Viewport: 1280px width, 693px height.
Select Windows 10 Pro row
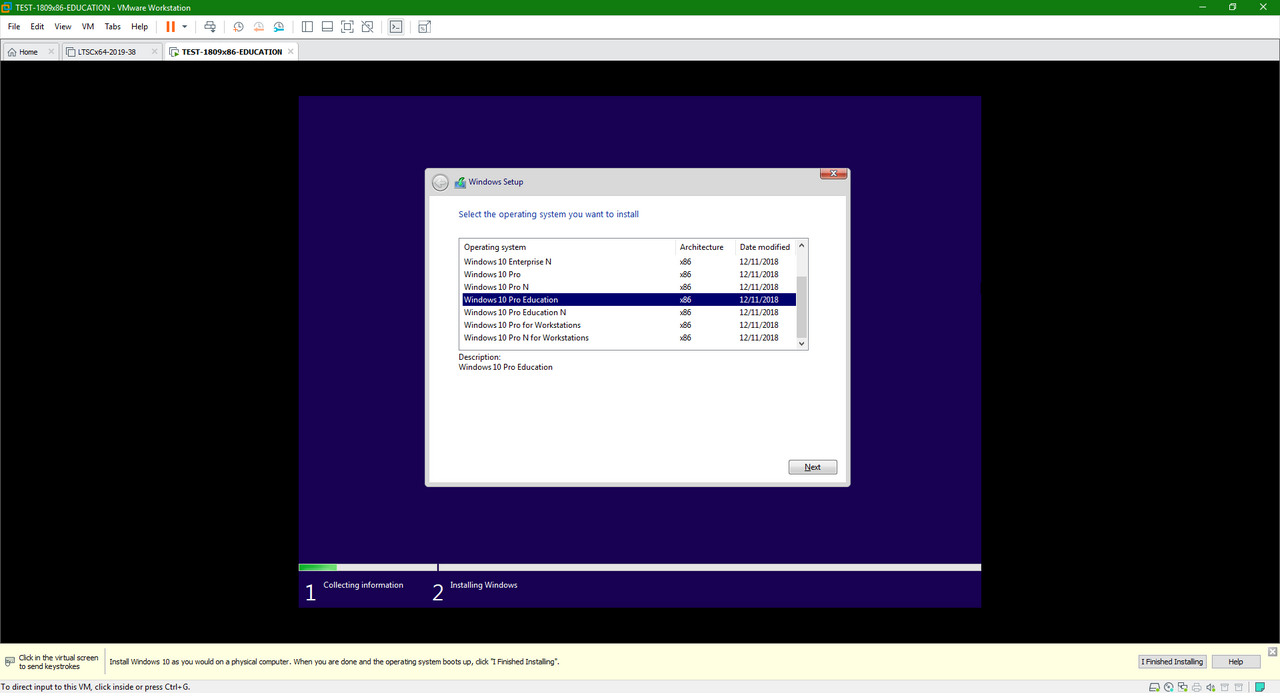[629, 274]
